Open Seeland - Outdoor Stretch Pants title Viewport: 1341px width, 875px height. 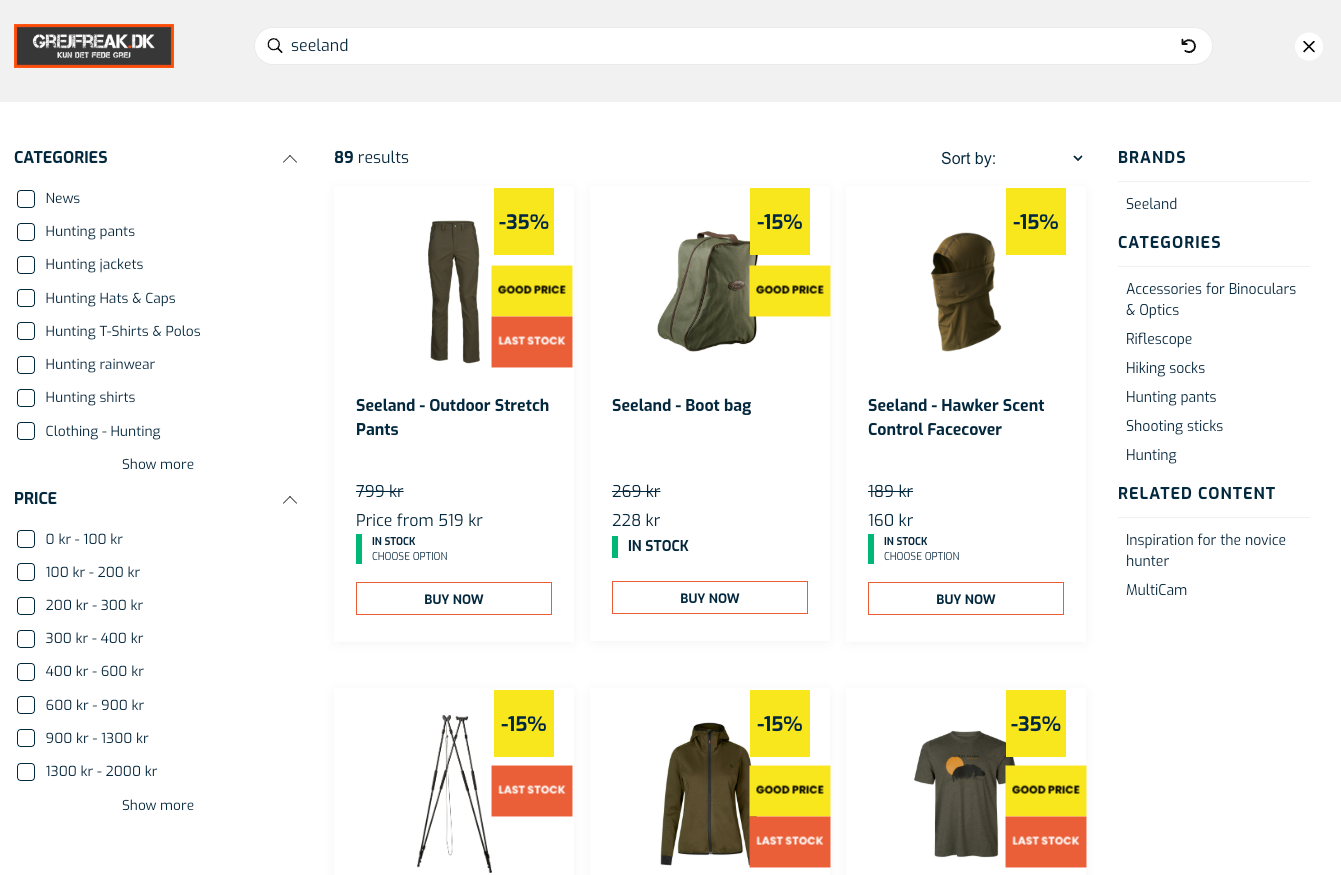tap(452, 417)
